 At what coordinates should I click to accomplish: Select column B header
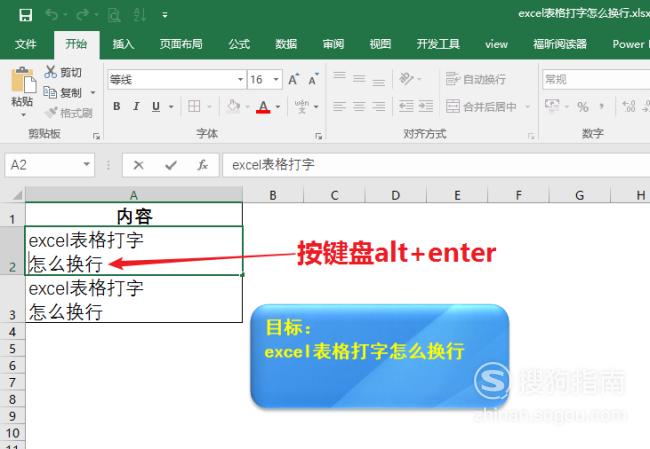coord(273,195)
